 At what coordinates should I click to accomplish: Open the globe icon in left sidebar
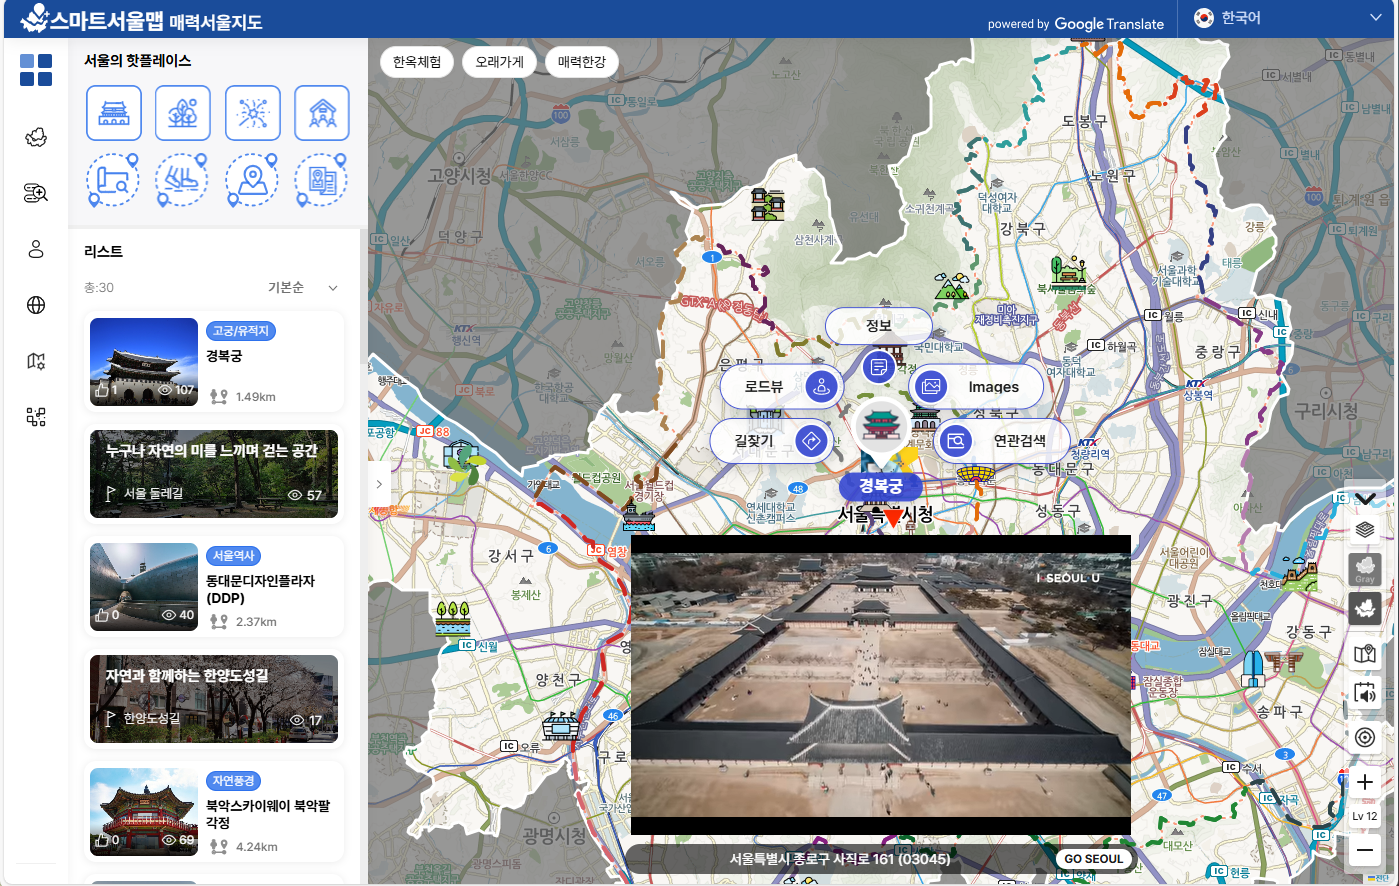[36, 305]
